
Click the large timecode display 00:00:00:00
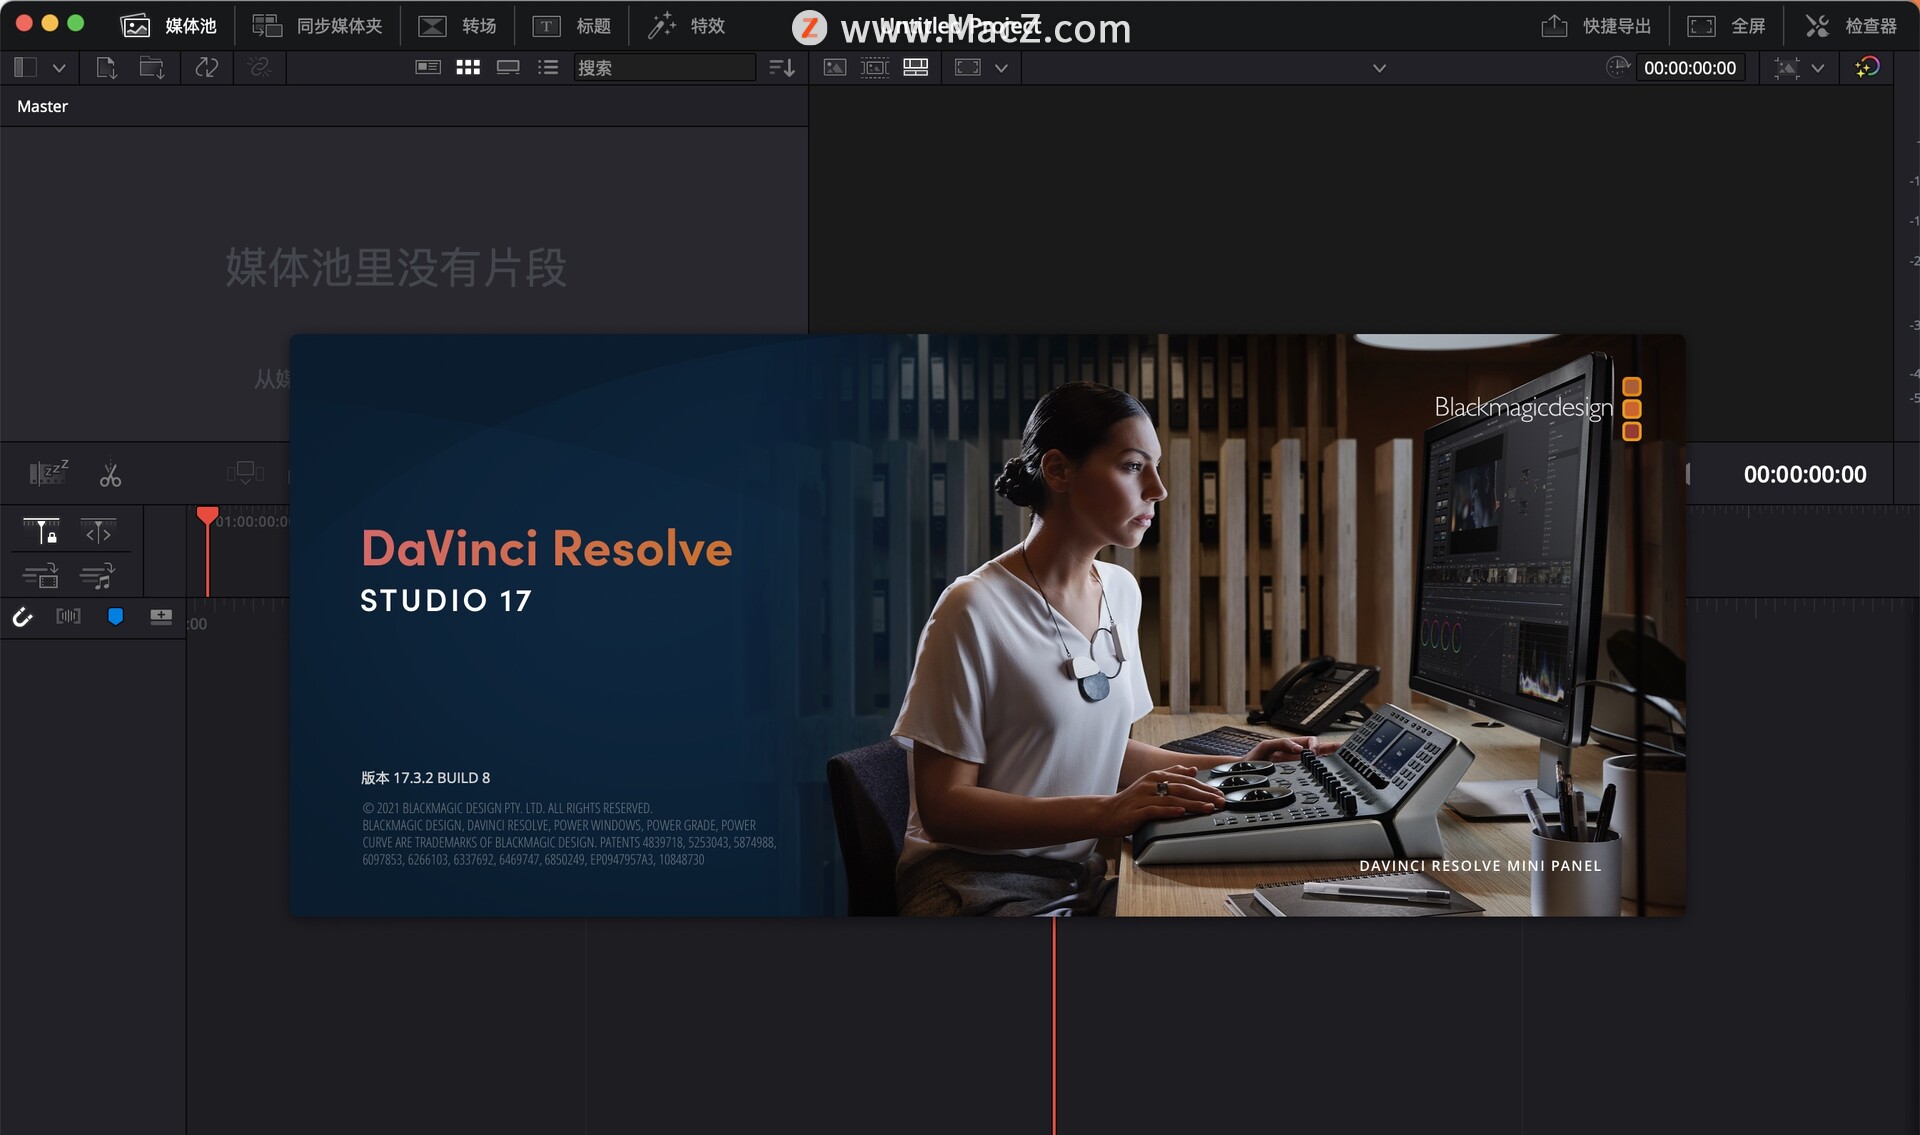tap(1805, 475)
